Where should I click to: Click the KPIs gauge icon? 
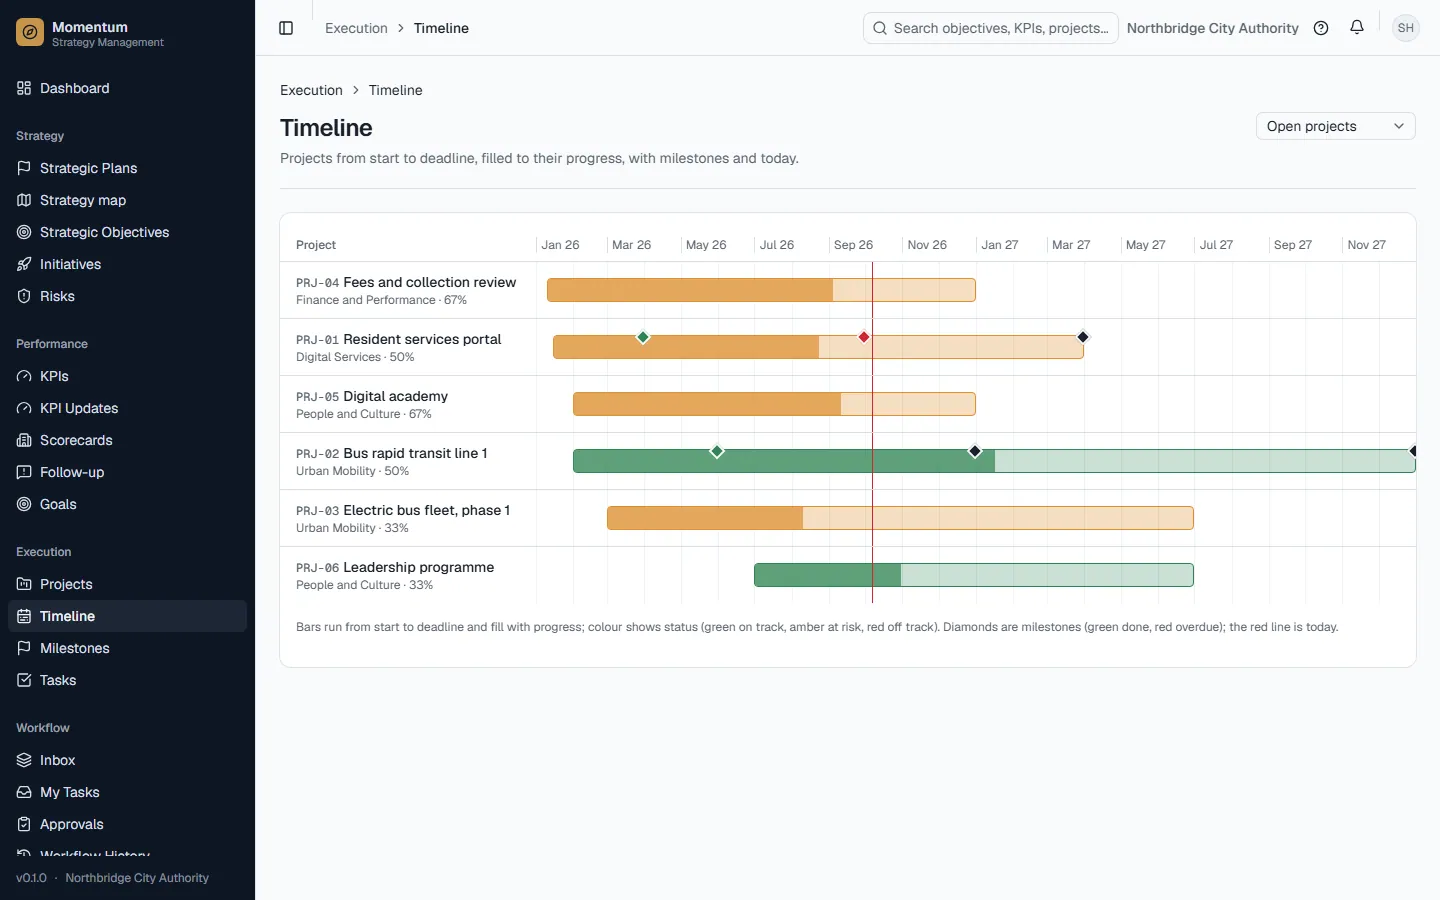[x=24, y=376]
